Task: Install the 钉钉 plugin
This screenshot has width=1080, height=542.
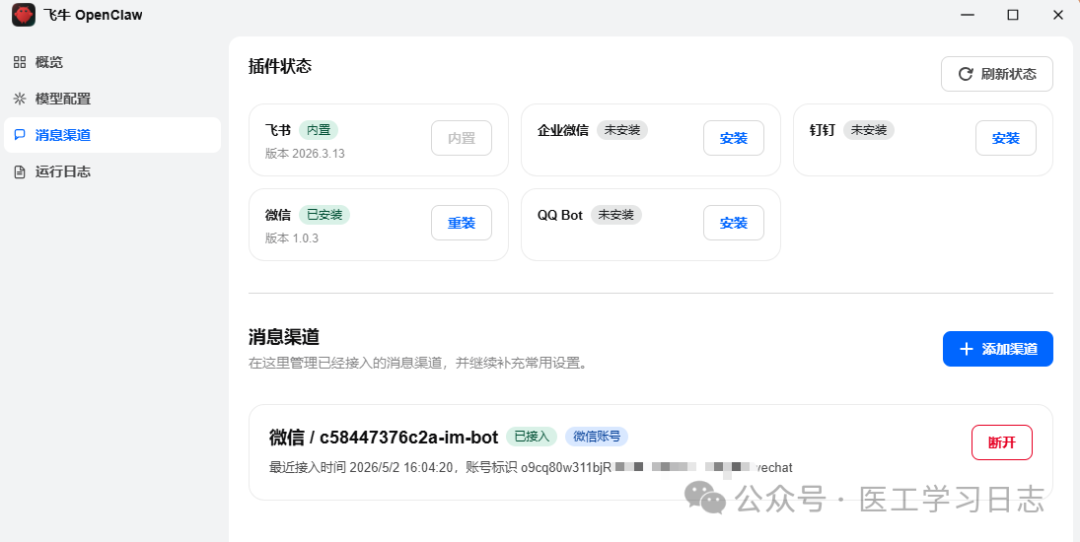Action: click(1006, 138)
